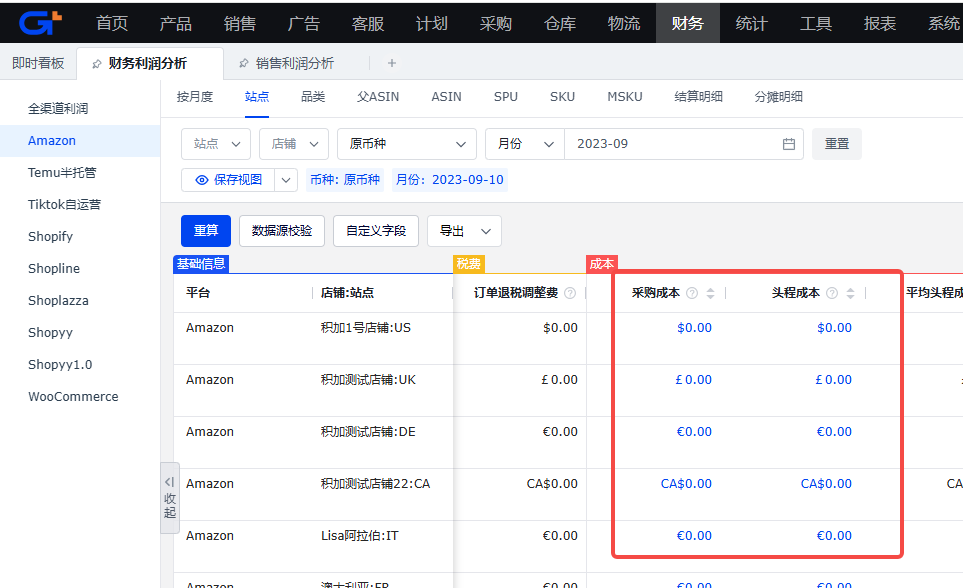Screen dimensions: 963x588
Task: Open the 仓库 top menu
Action: click(x=559, y=23)
